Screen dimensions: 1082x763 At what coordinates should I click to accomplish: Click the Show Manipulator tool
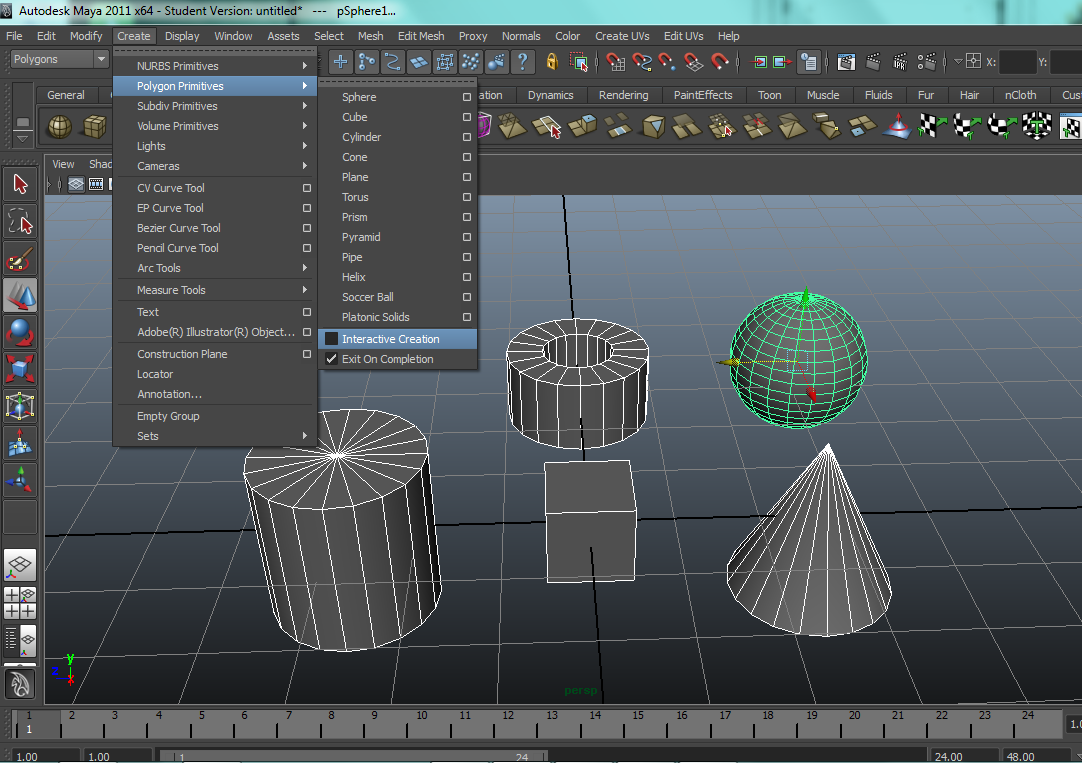[20, 480]
